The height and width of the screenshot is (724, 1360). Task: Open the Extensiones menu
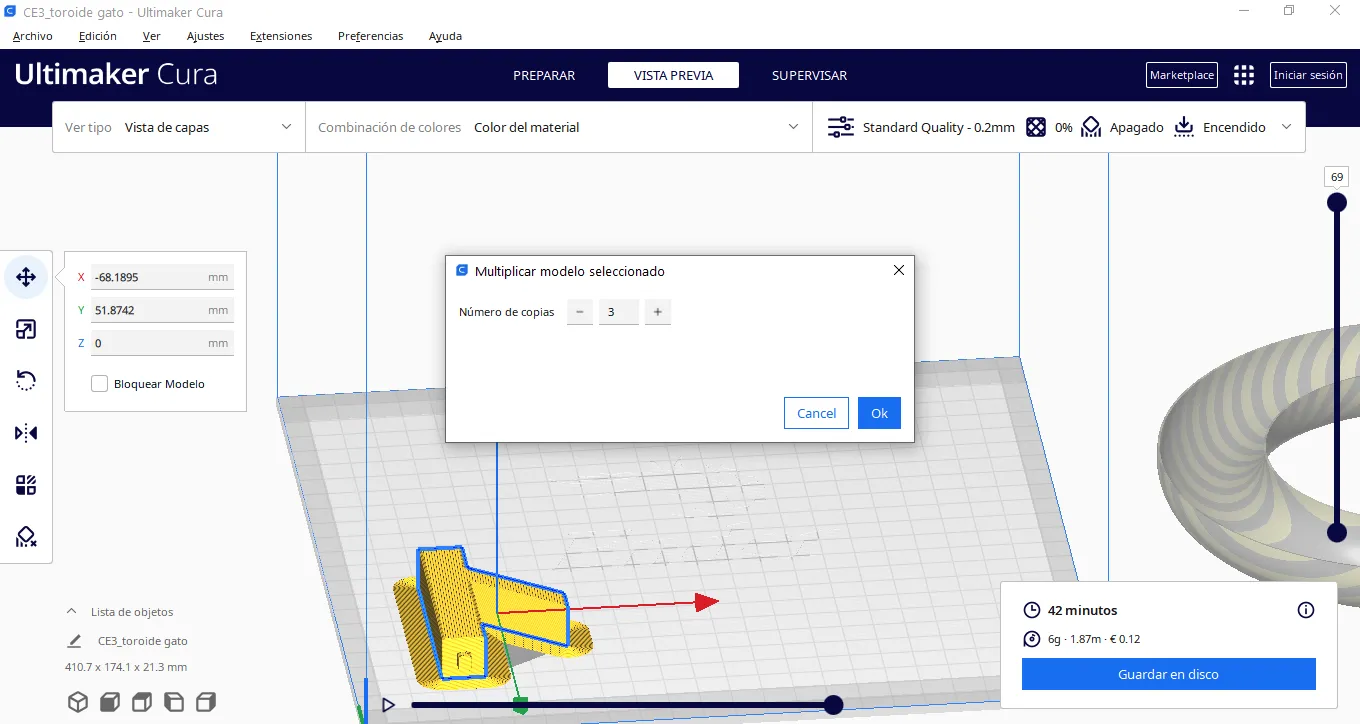[281, 36]
